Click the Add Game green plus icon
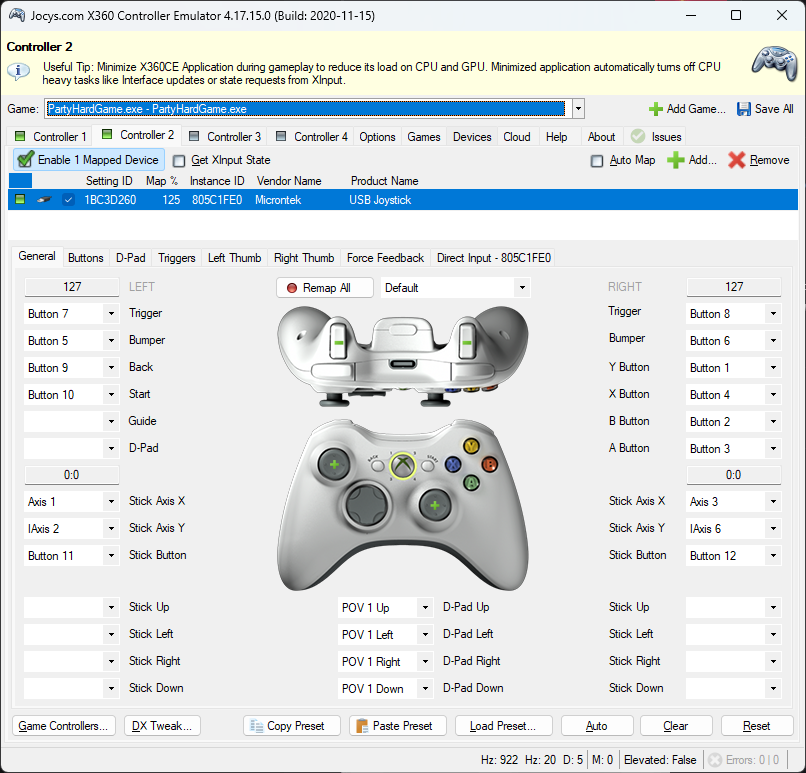Image resolution: width=806 pixels, height=773 pixels. click(655, 109)
